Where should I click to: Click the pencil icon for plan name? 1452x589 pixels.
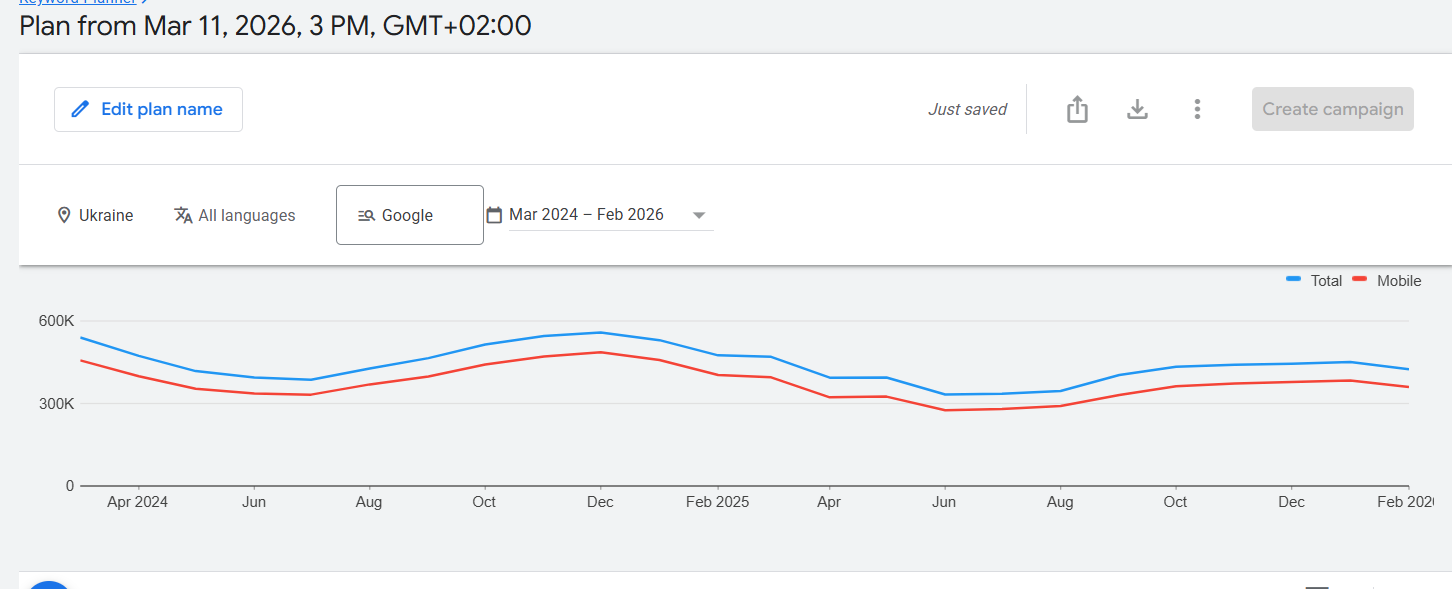click(81, 110)
